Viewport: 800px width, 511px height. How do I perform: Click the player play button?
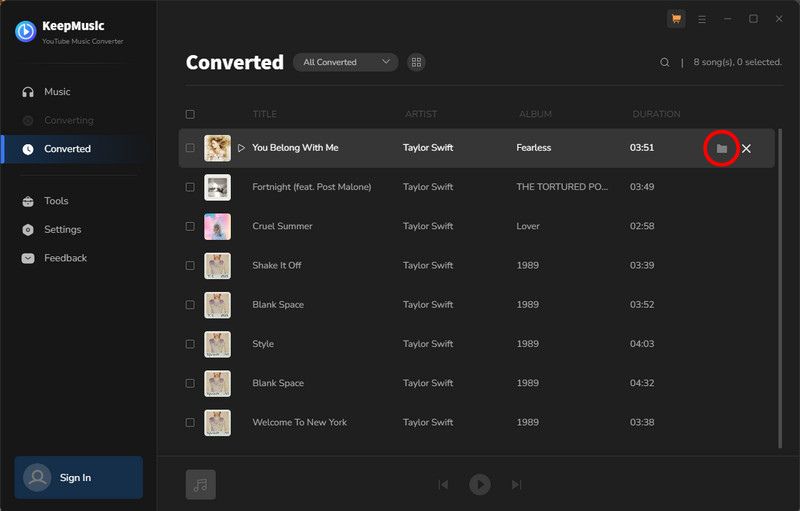[x=480, y=484]
